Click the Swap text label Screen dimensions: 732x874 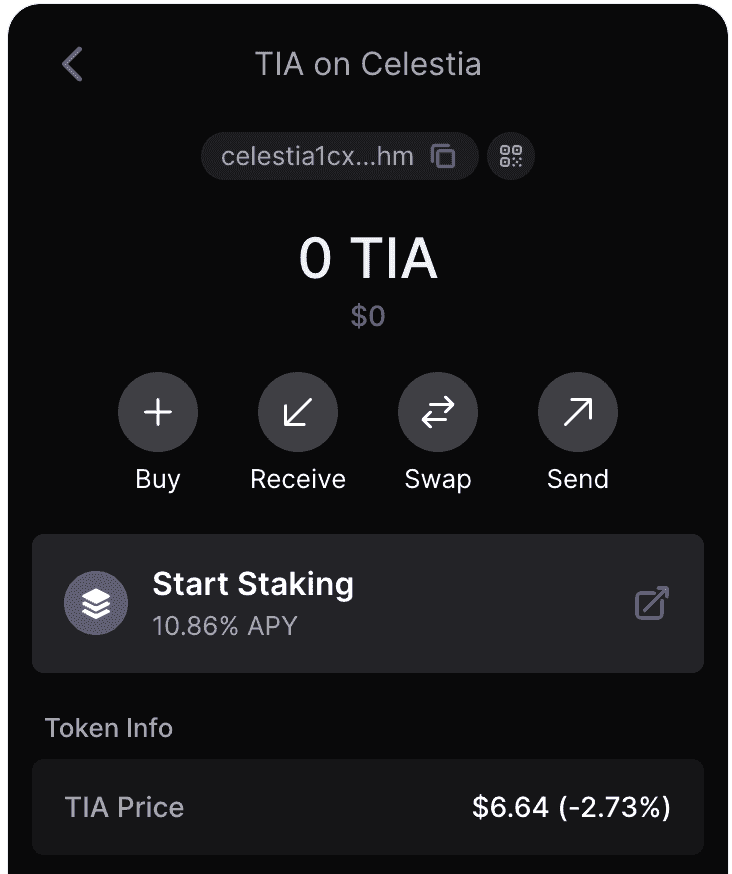tap(438, 479)
